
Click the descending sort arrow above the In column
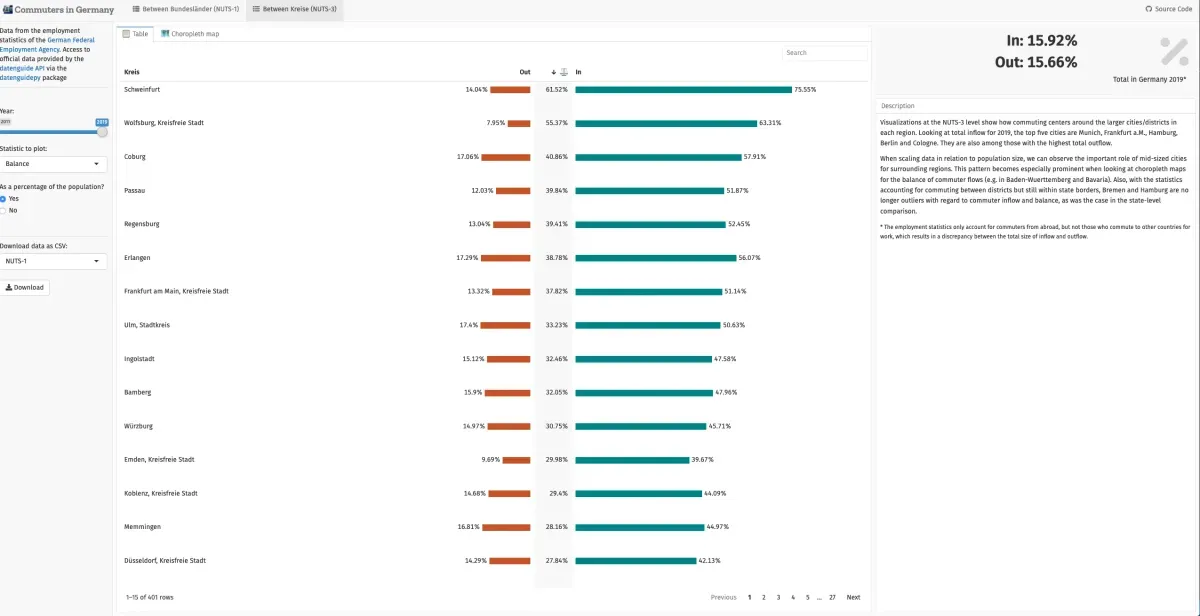pyautogui.click(x=553, y=72)
